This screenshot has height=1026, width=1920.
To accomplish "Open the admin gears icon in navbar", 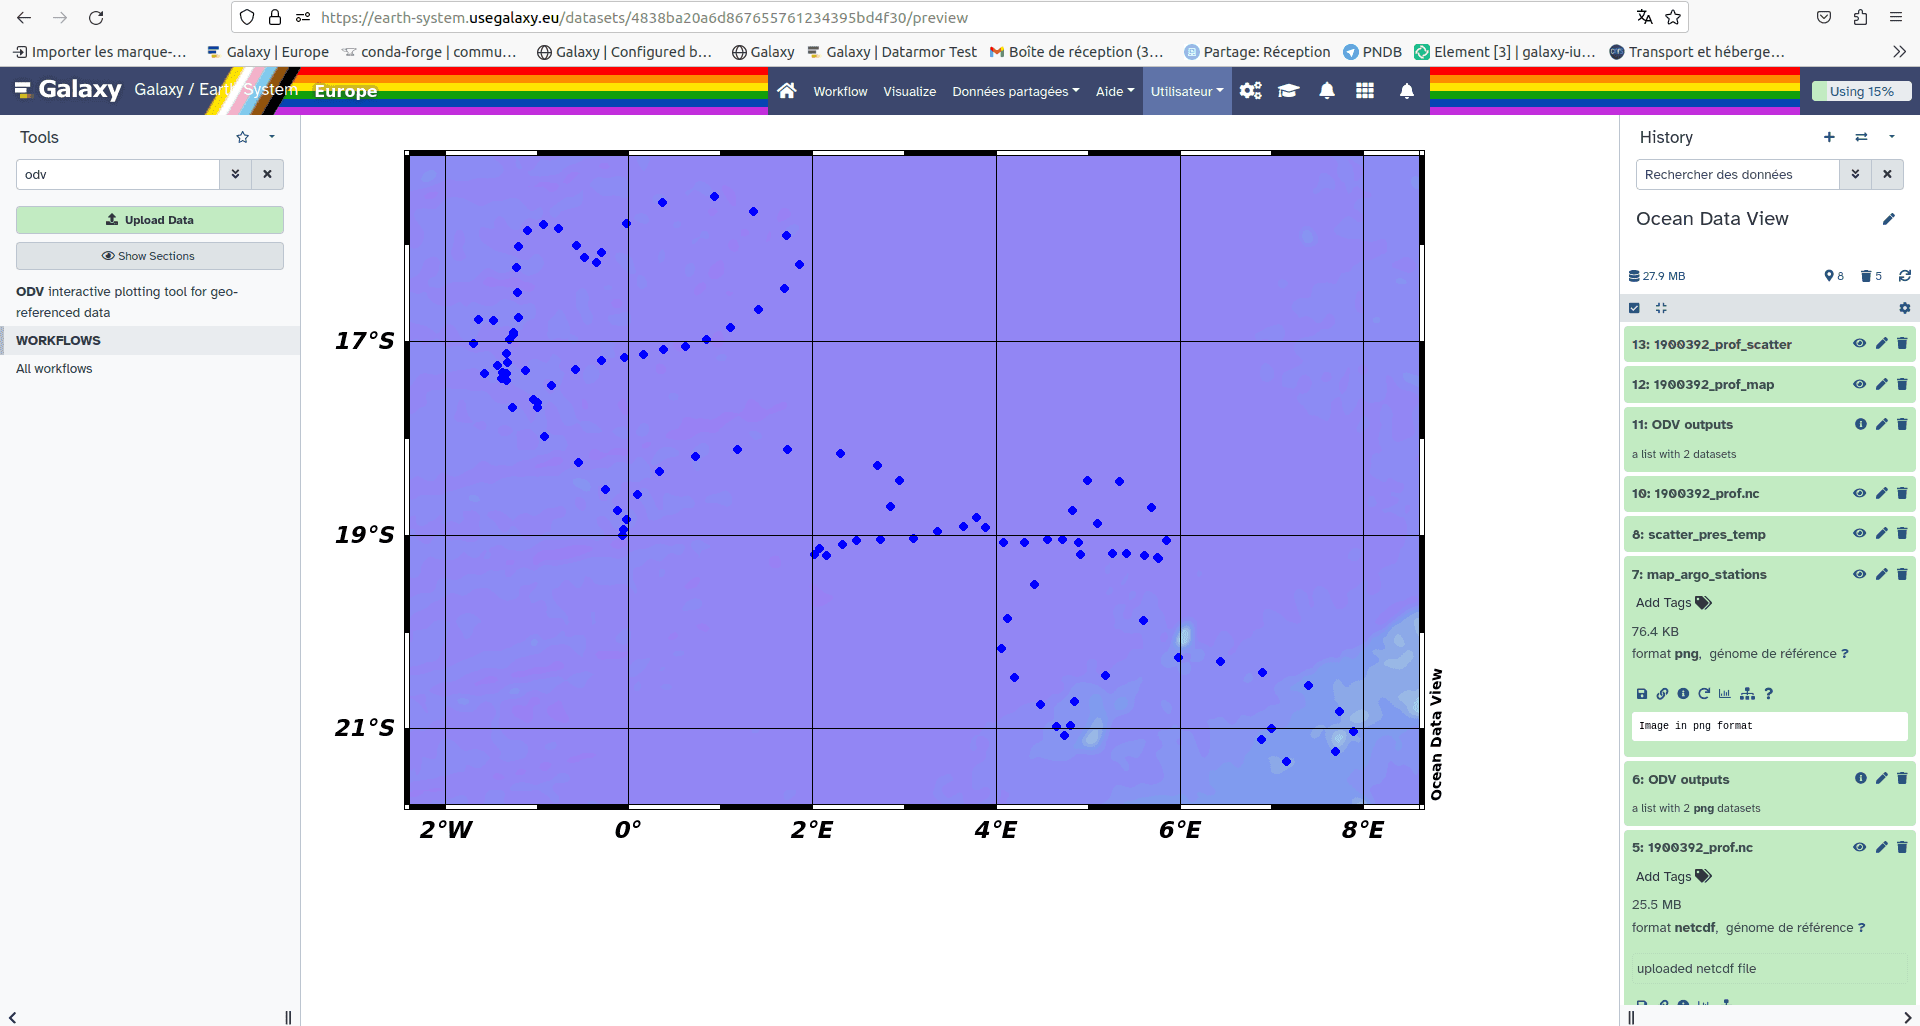I will pyautogui.click(x=1250, y=91).
